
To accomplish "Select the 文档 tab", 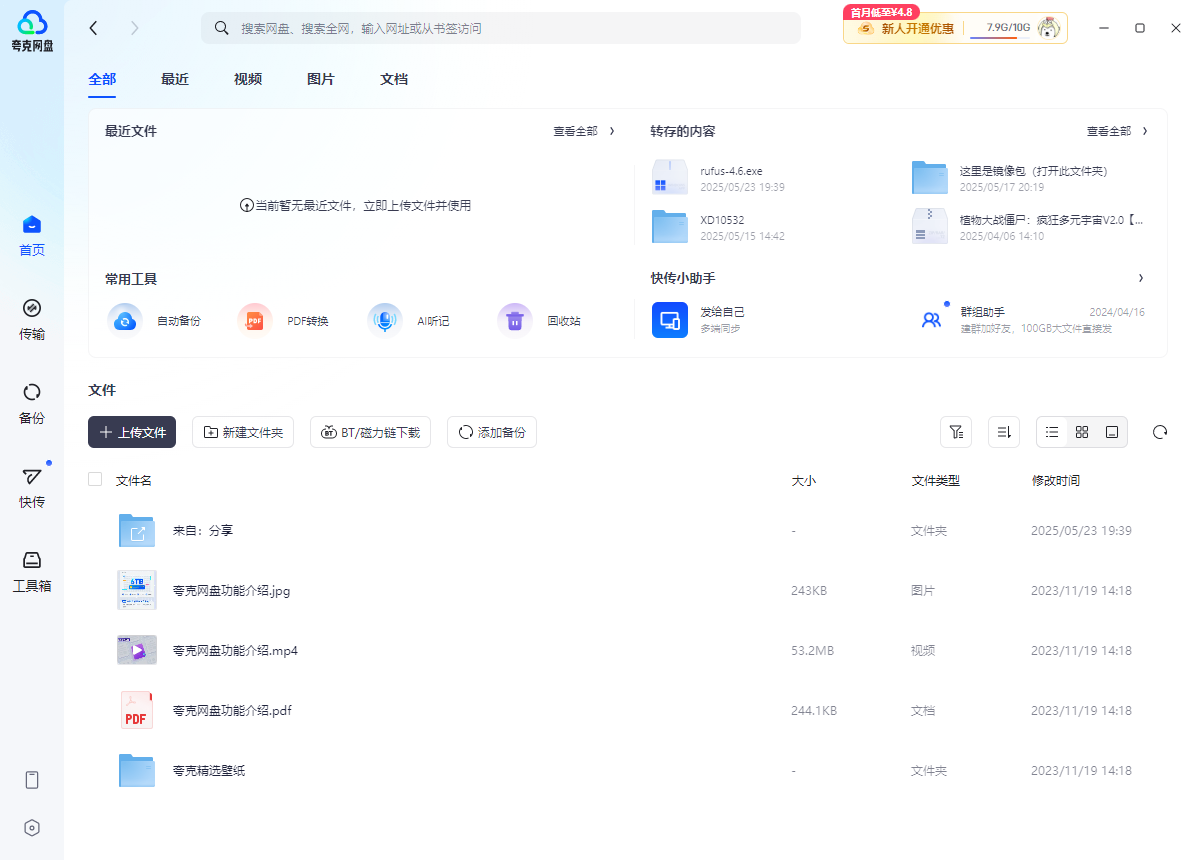I will [394, 79].
